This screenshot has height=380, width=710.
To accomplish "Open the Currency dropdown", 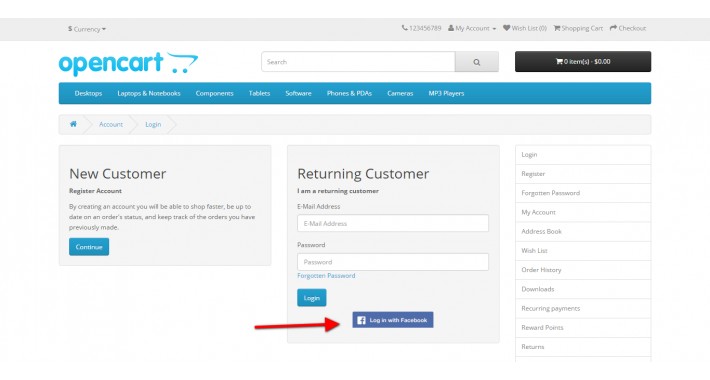I will click(87, 29).
